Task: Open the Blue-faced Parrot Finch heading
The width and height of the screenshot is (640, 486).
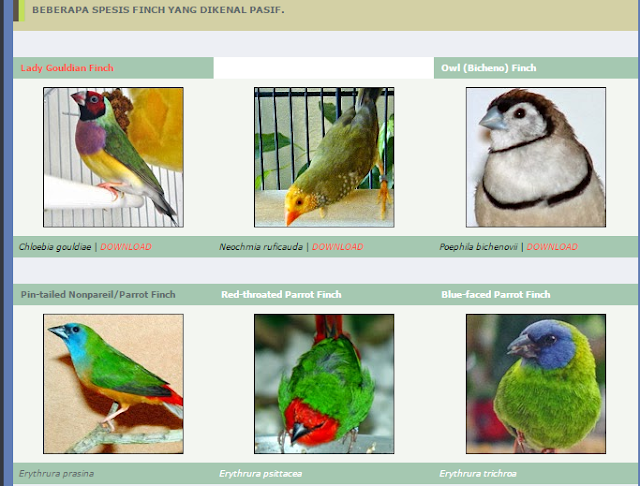Action: [x=496, y=295]
